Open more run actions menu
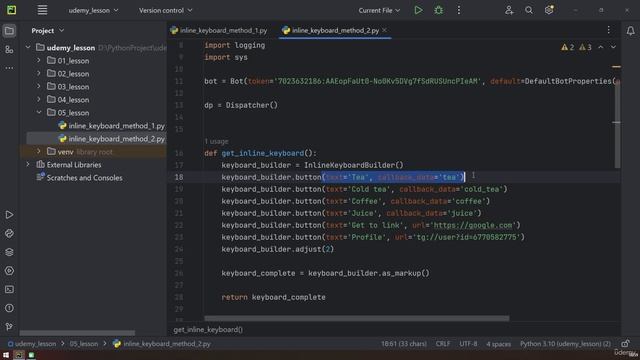The image size is (640, 360). pyautogui.click(x=459, y=10)
